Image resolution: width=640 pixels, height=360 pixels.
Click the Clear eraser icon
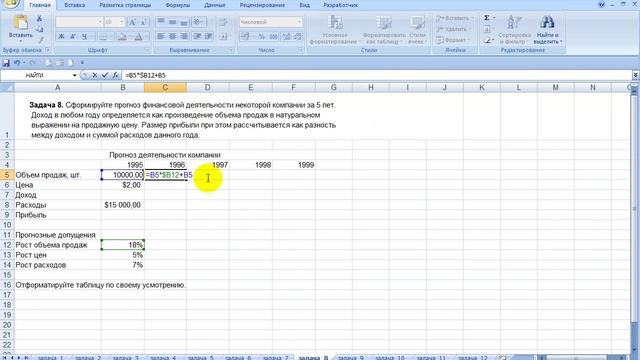coord(488,40)
